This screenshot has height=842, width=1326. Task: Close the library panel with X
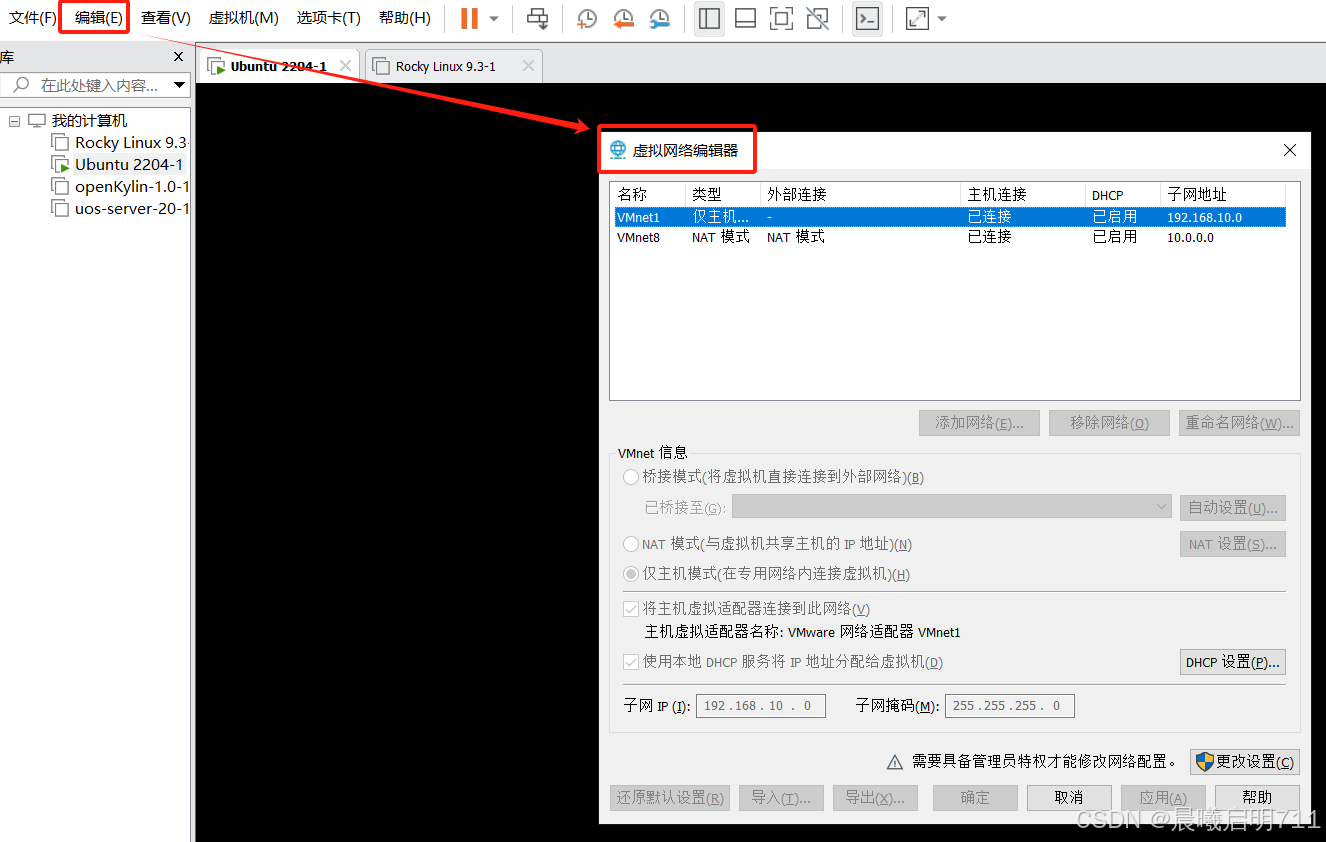[178, 57]
